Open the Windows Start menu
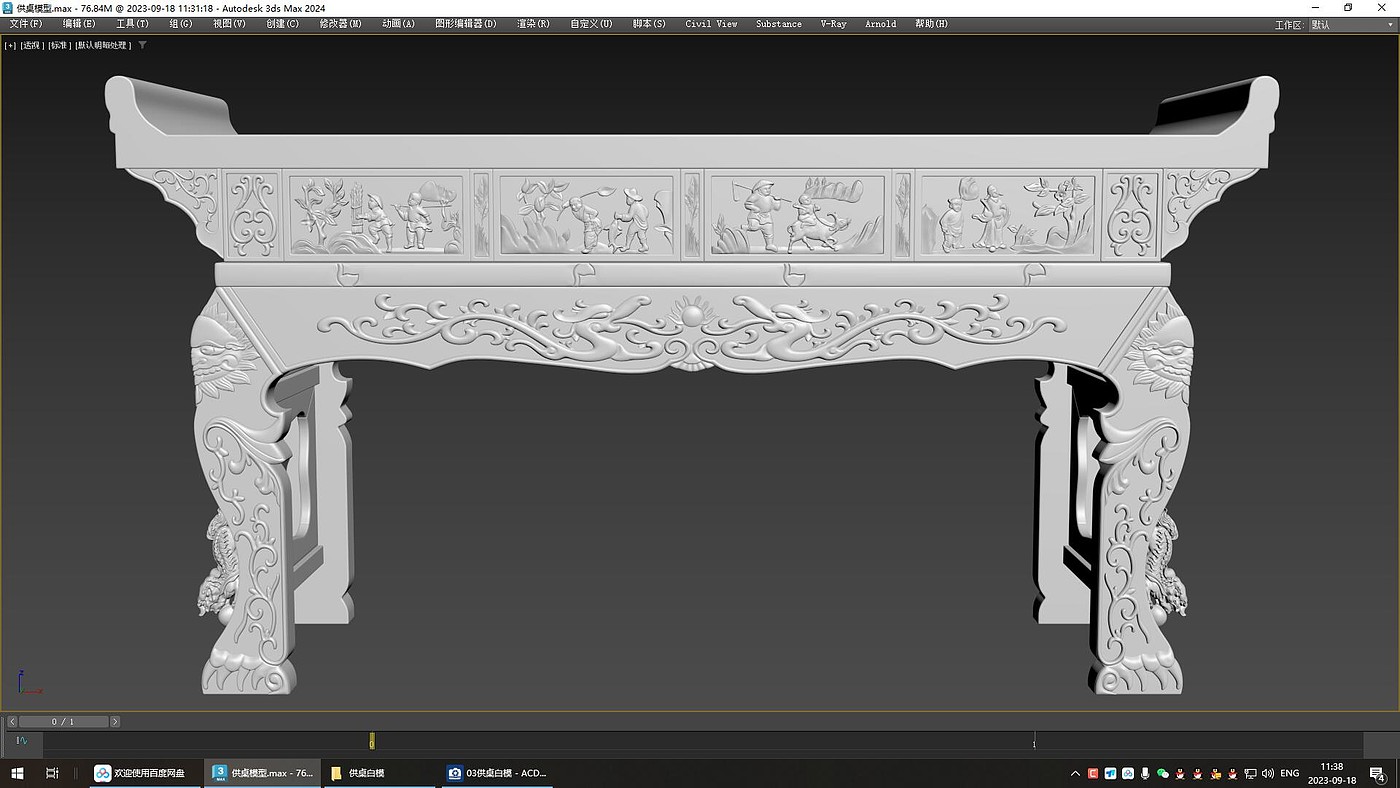The height and width of the screenshot is (788, 1400). (17, 773)
